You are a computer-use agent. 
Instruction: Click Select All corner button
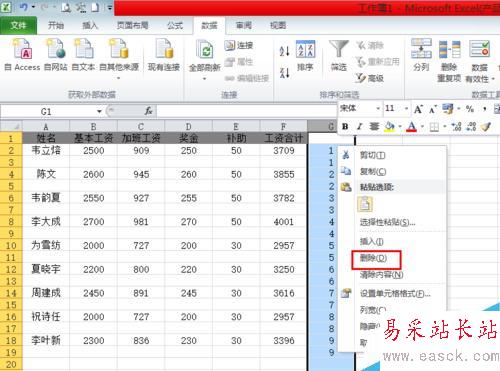coord(11,127)
